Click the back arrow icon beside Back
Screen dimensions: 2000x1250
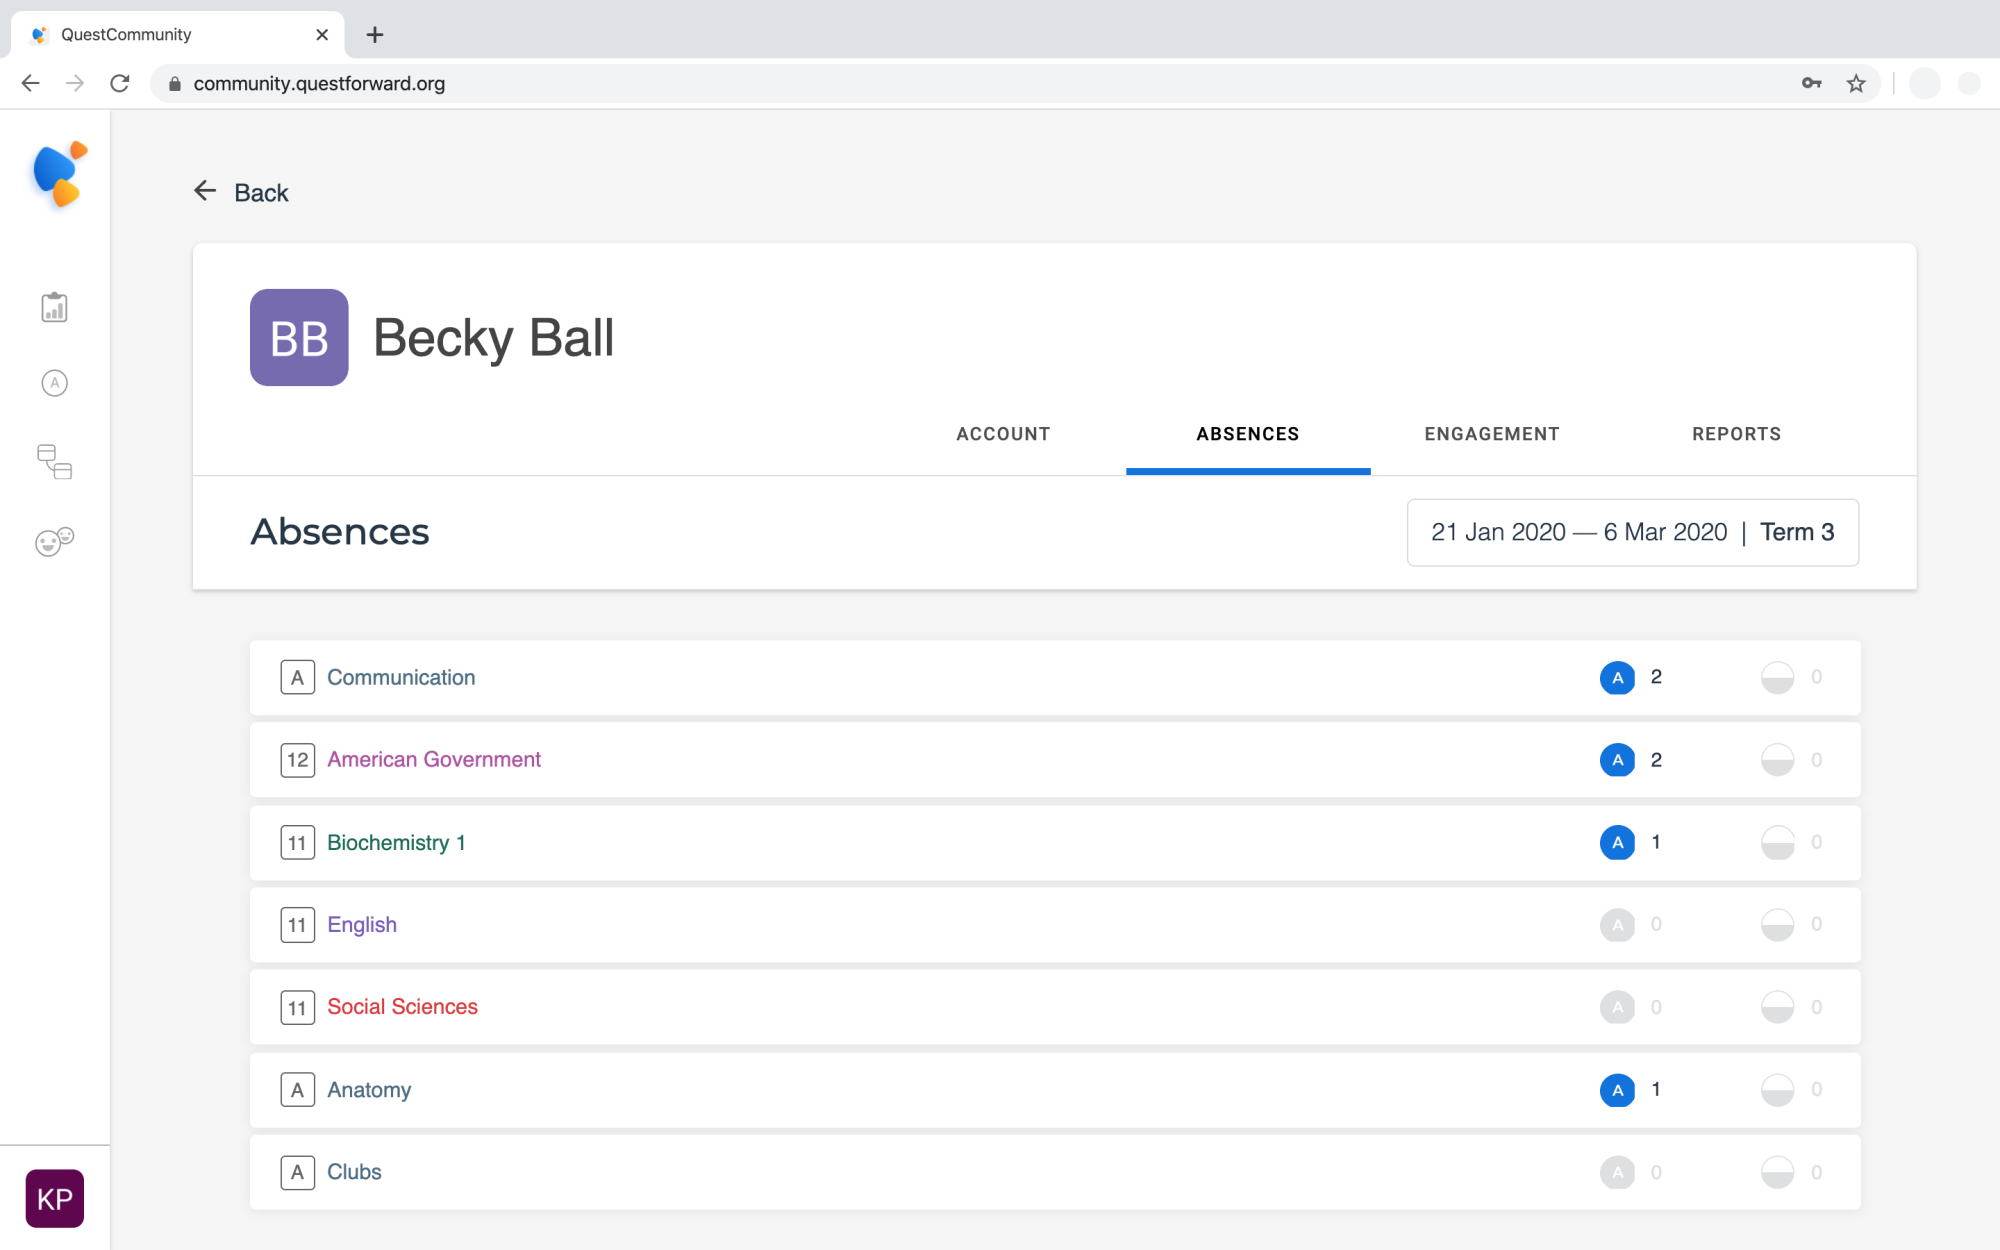(x=205, y=191)
